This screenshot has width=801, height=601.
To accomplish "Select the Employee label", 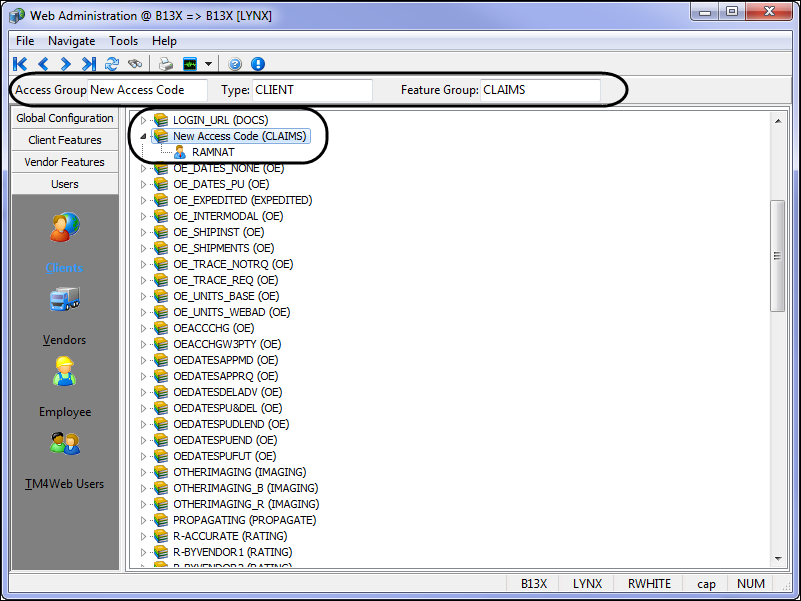I will tap(65, 412).
